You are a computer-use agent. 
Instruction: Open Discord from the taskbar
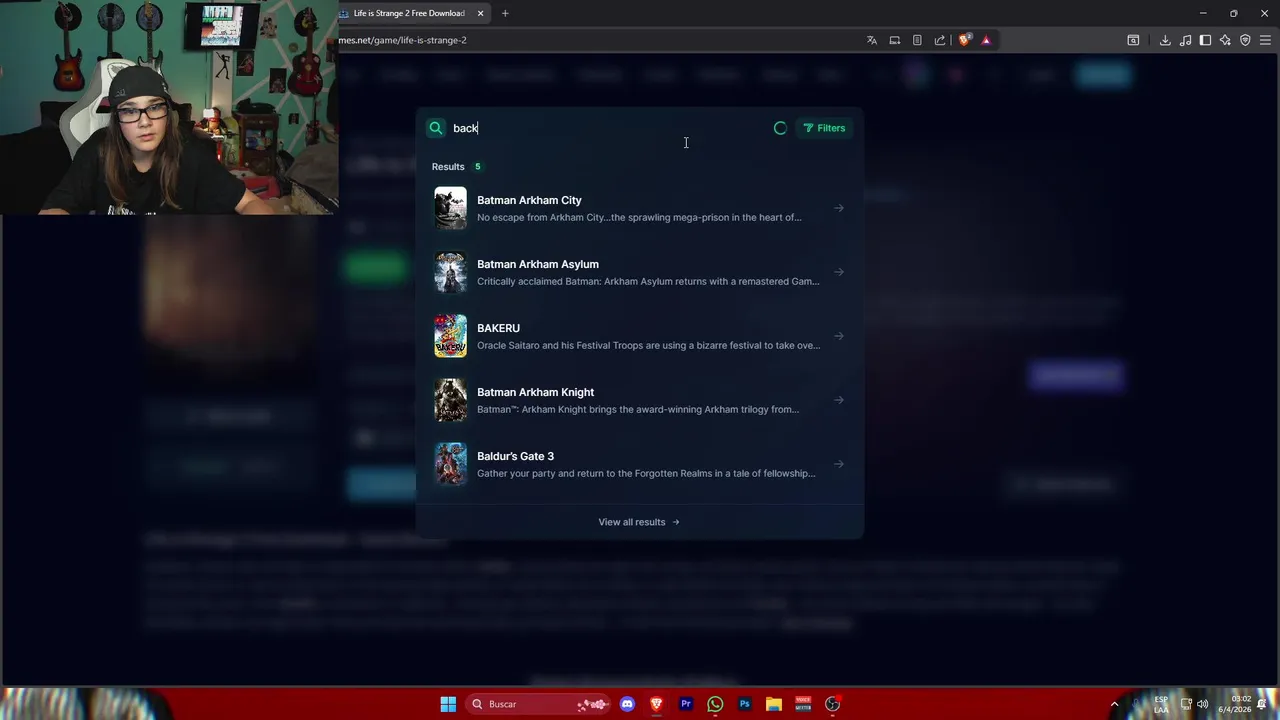point(627,704)
